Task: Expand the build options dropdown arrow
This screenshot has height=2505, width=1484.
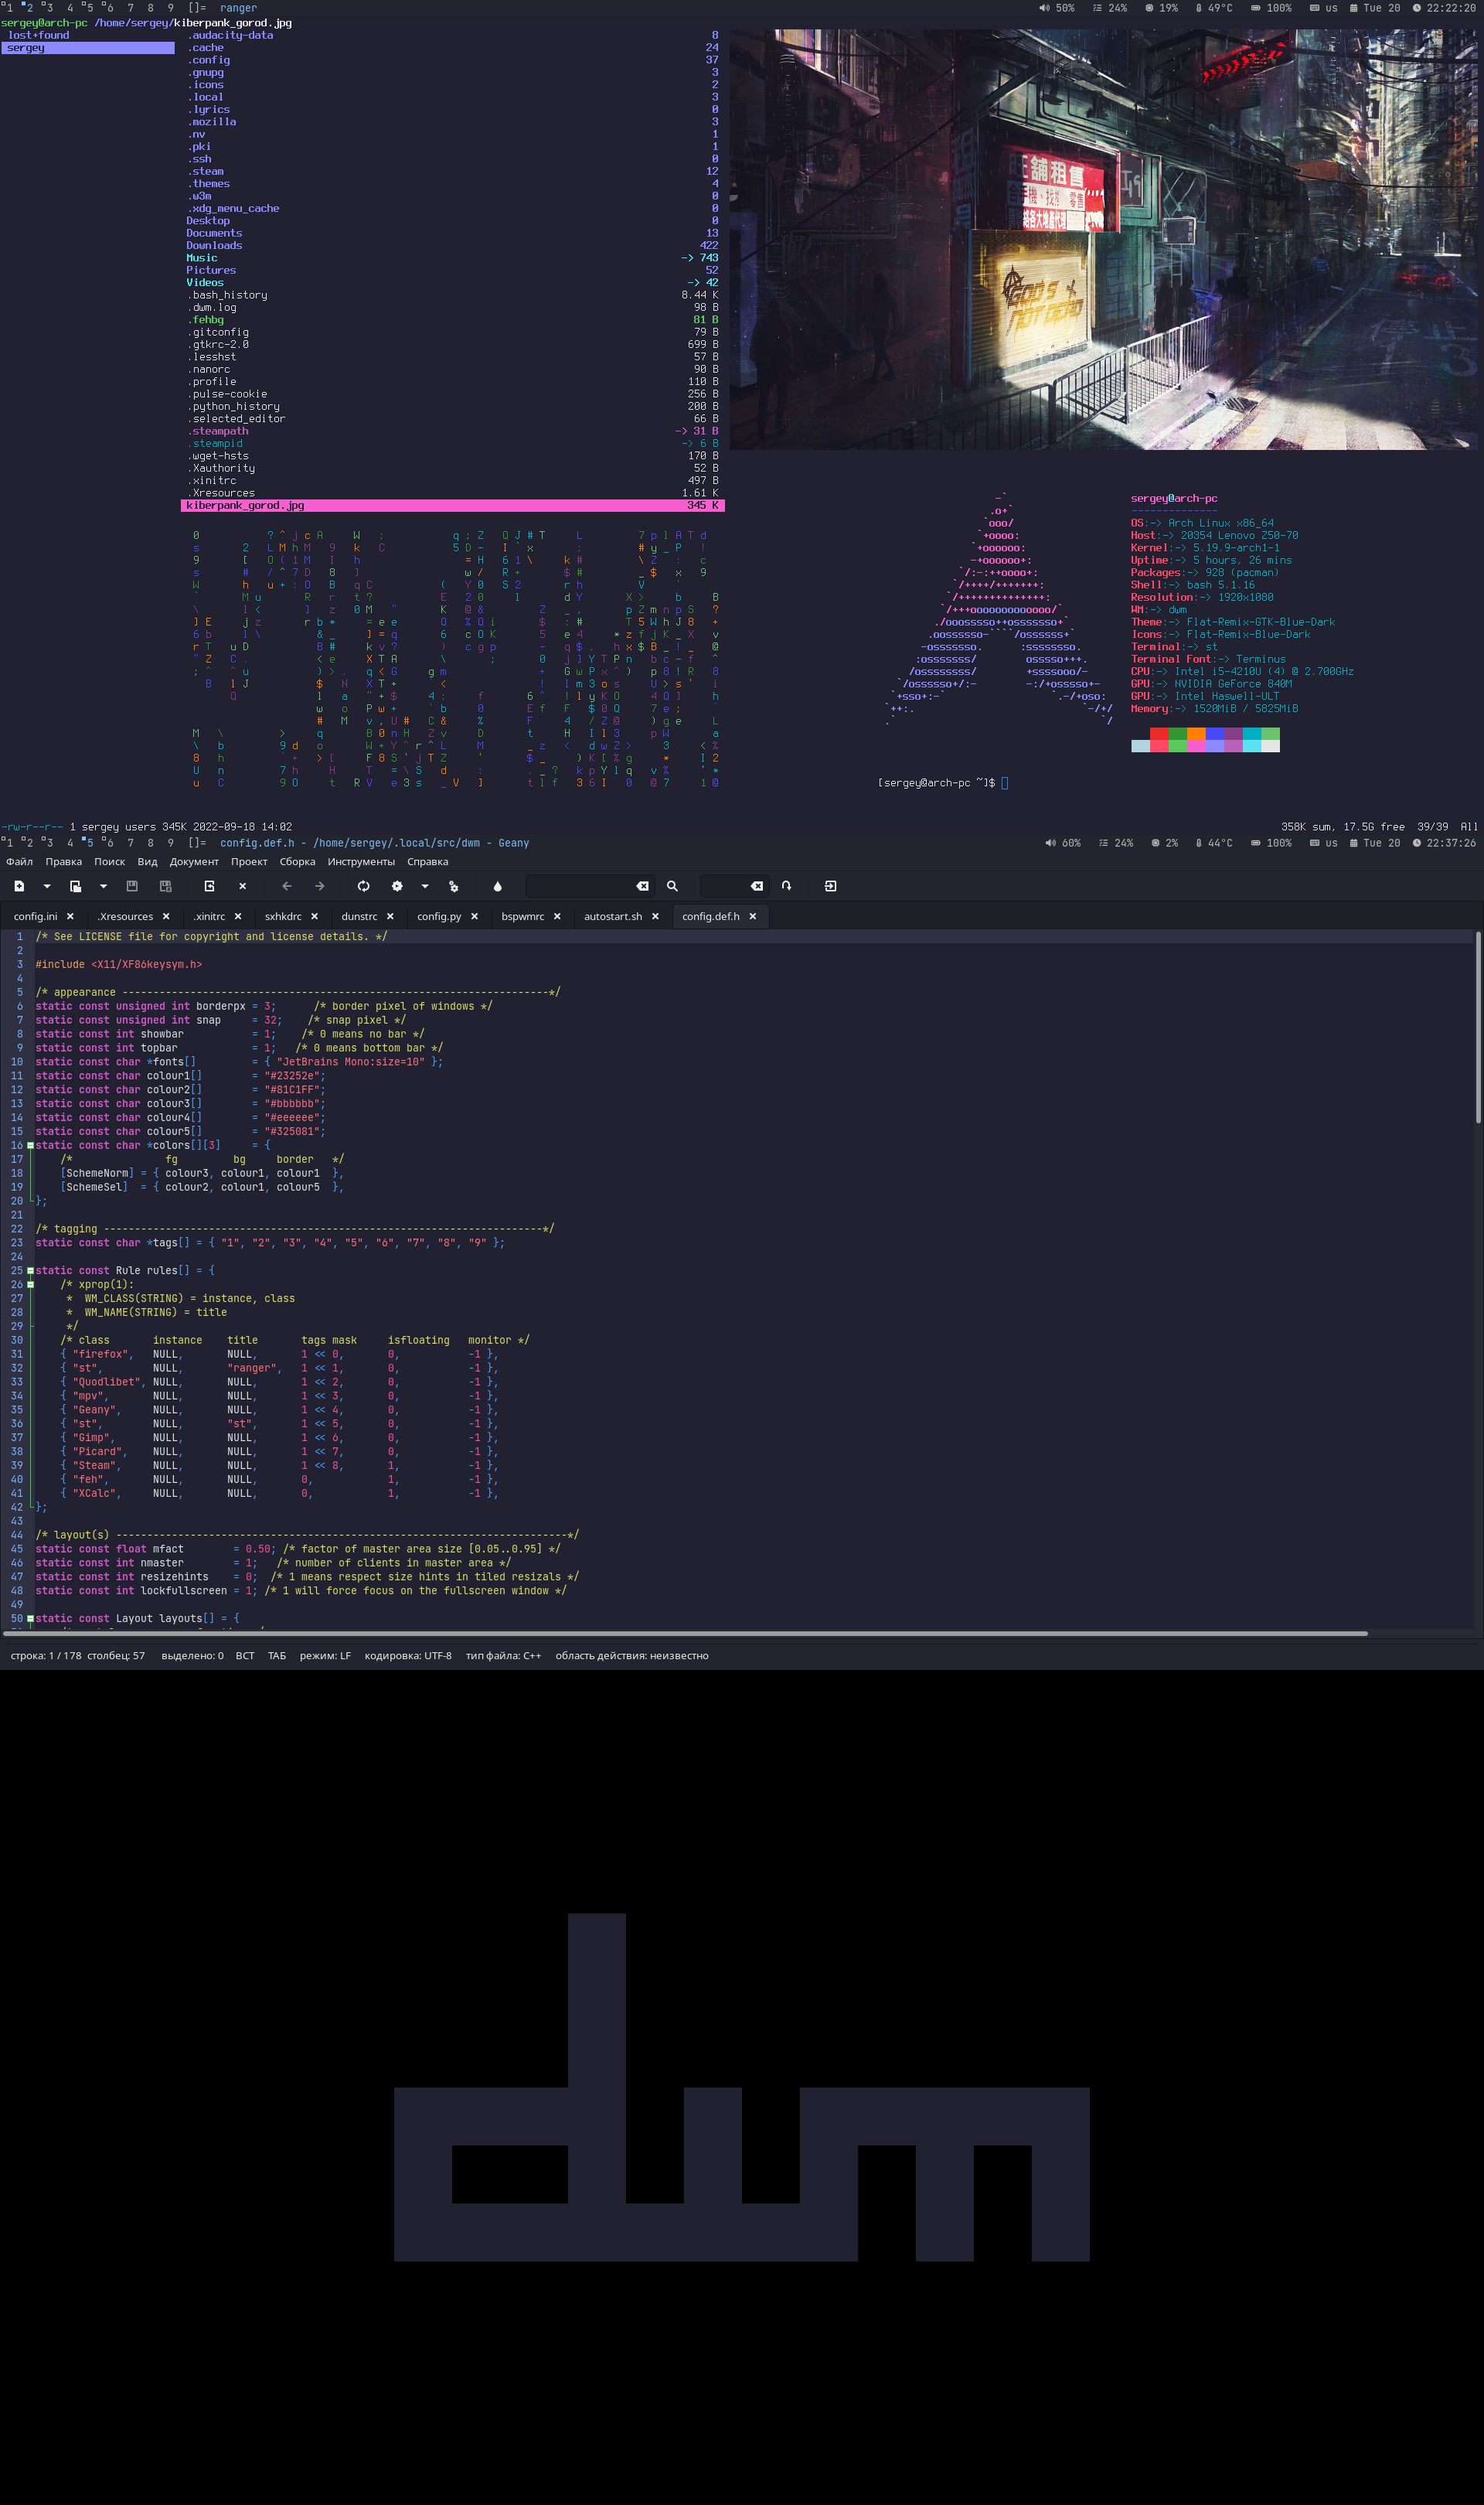Action: [x=425, y=886]
